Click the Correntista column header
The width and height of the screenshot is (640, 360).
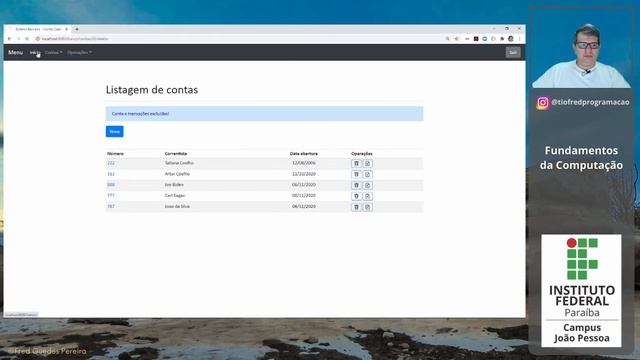point(176,154)
